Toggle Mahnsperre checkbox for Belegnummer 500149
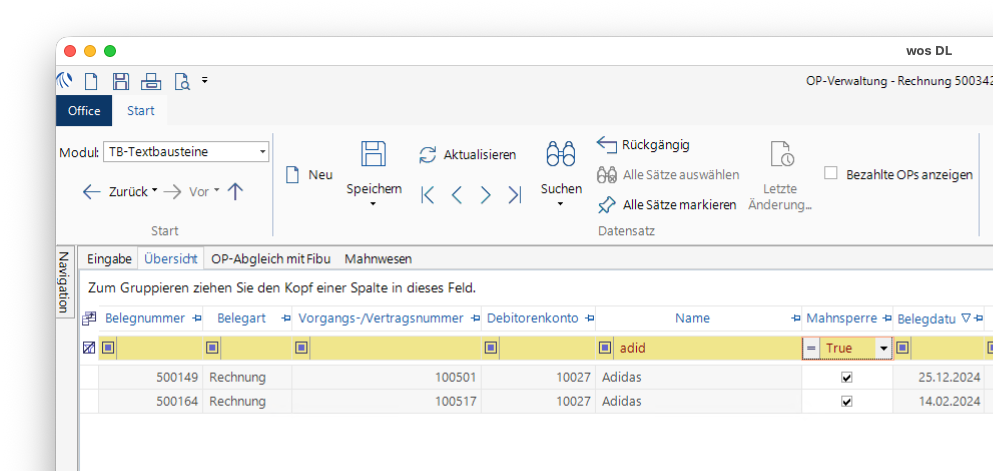993x471 pixels. coord(847,378)
